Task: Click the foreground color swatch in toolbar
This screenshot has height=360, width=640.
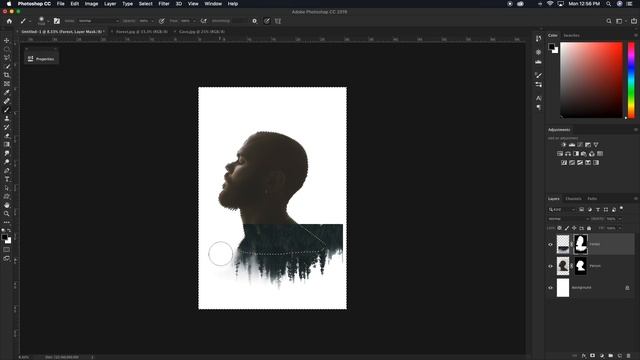Action: click(x=4, y=237)
